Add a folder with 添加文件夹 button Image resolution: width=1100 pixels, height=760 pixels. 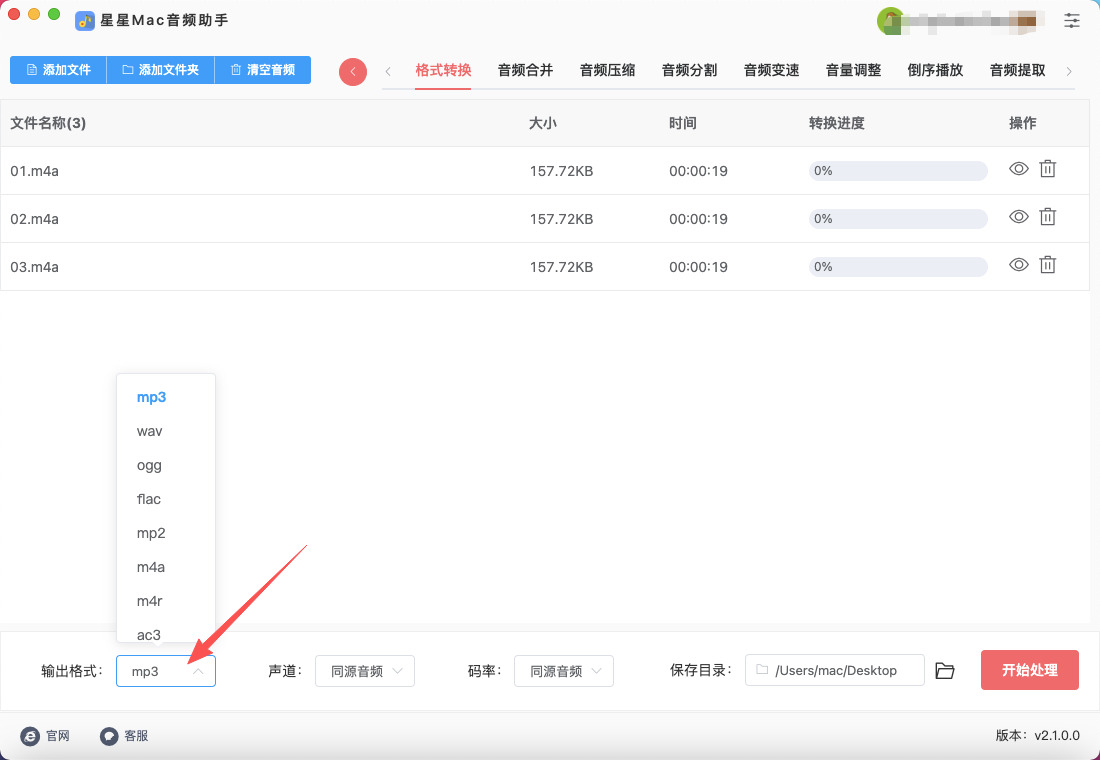(x=160, y=70)
